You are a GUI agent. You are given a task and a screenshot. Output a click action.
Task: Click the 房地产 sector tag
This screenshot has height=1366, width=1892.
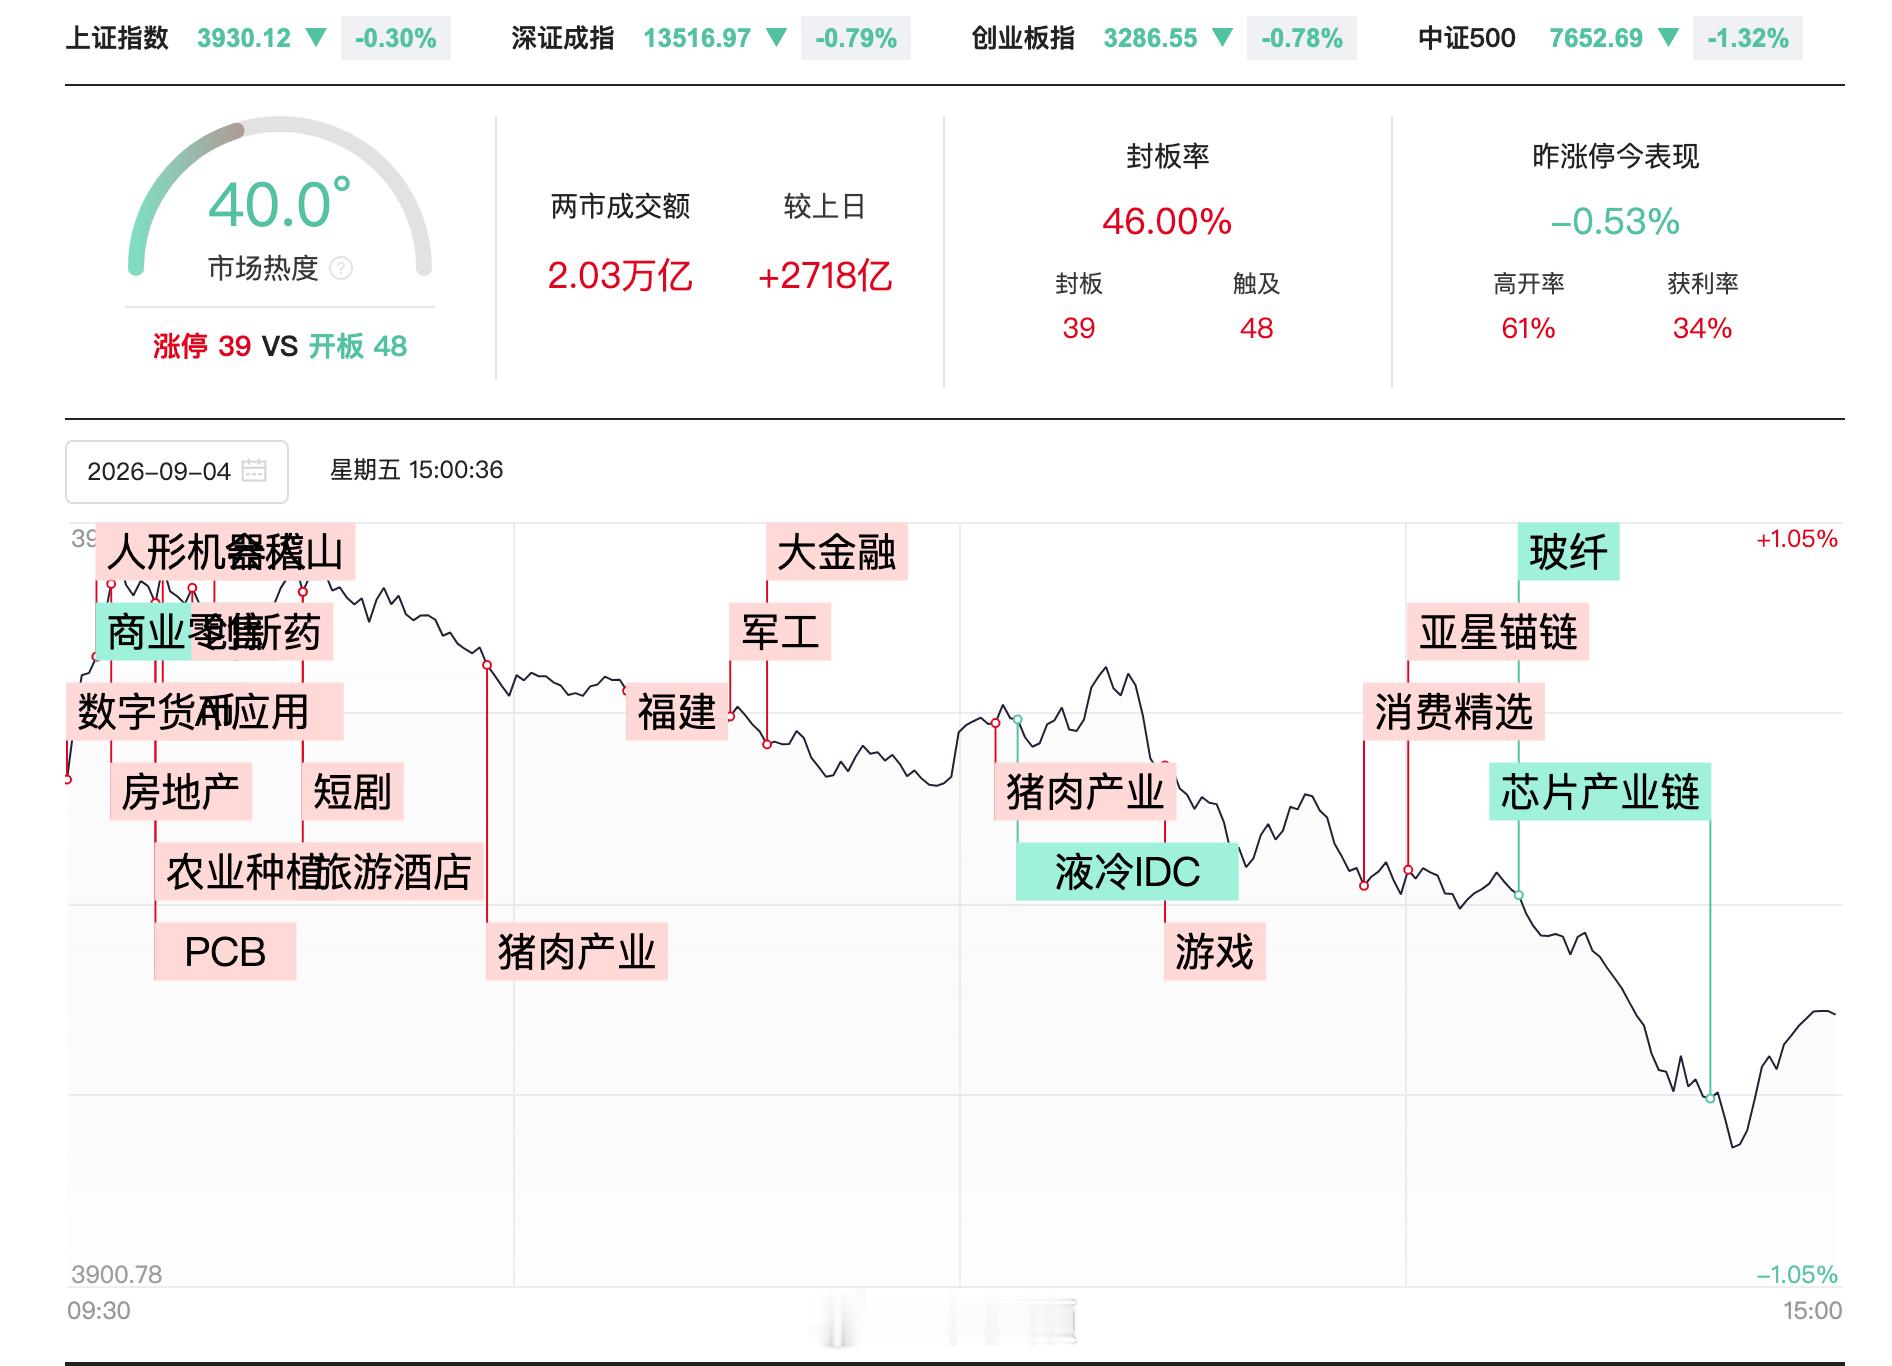(181, 792)
